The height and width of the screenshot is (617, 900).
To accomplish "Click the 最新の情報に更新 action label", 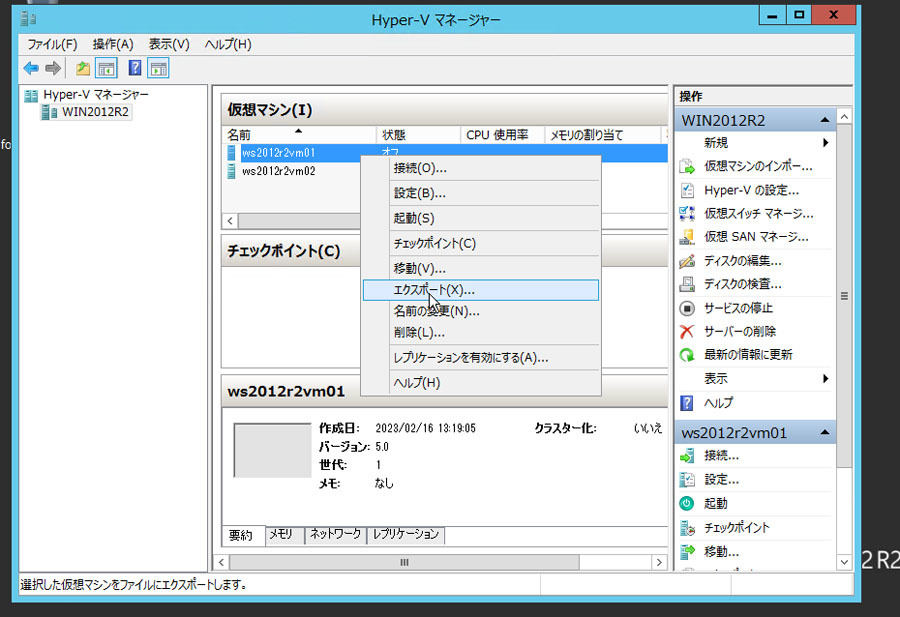I will point(748,355).
